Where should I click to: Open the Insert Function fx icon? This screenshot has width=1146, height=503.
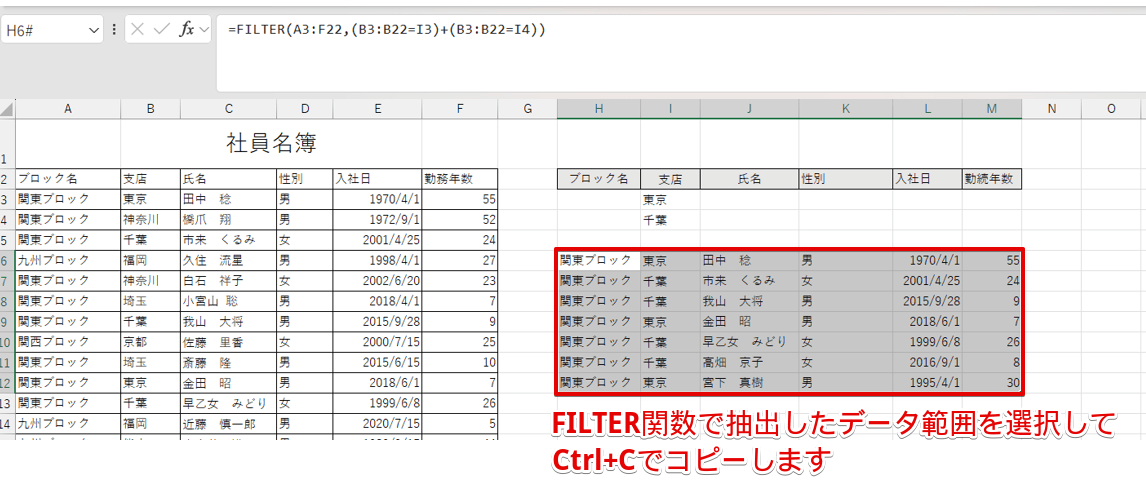pyautogui.click(x=187, y=30)
